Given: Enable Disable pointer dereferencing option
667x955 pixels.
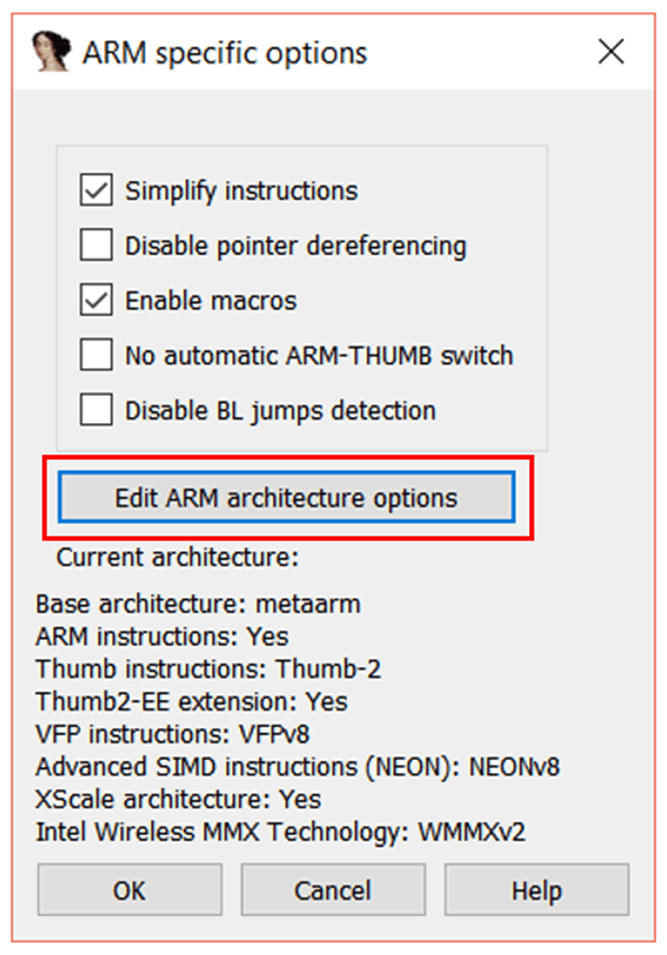Looking at the screenshot, I should click(96, 245).
